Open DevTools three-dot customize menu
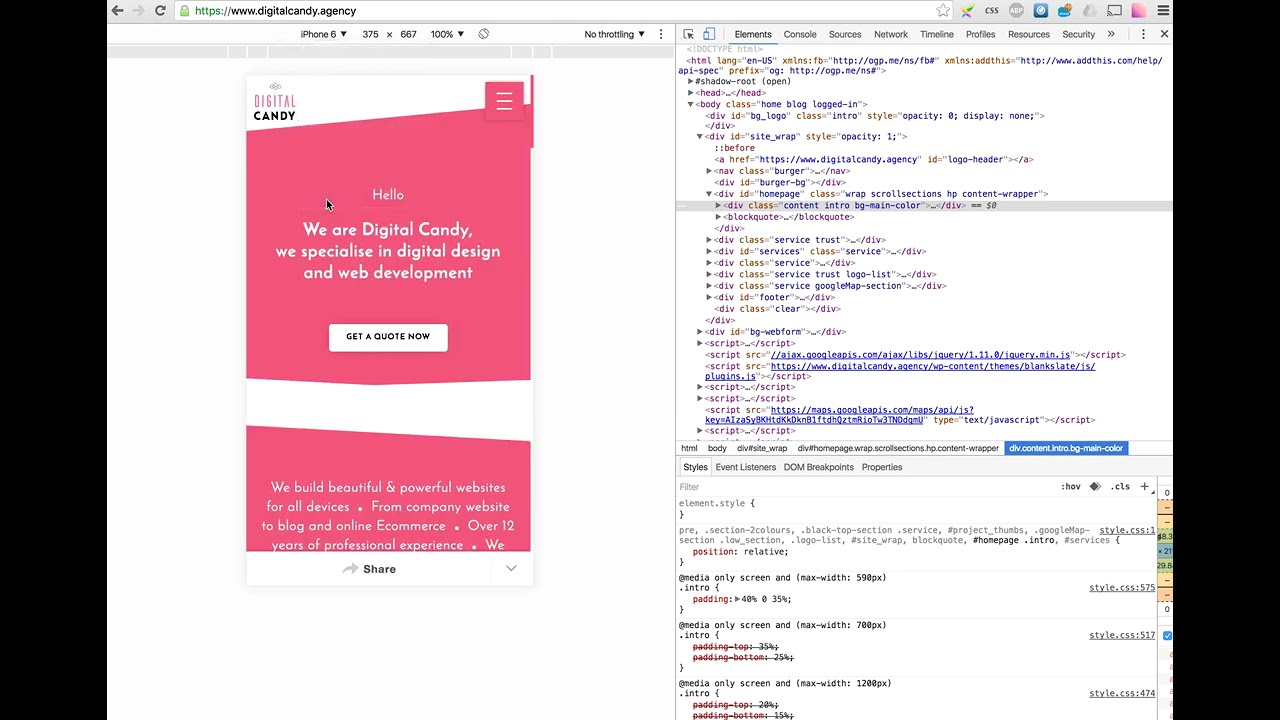 point(1143,34)
